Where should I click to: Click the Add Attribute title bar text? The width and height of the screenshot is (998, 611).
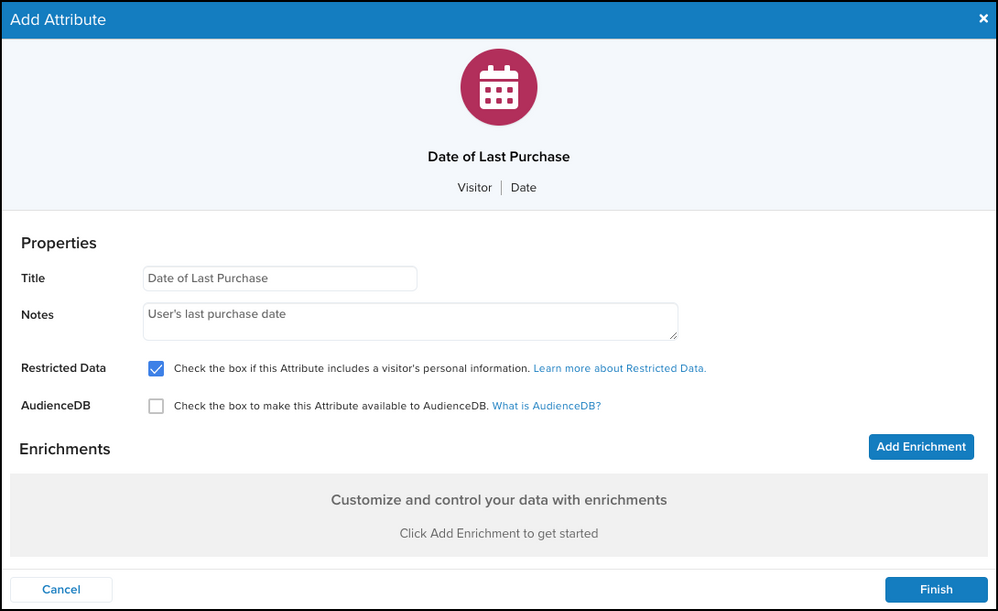58,19
